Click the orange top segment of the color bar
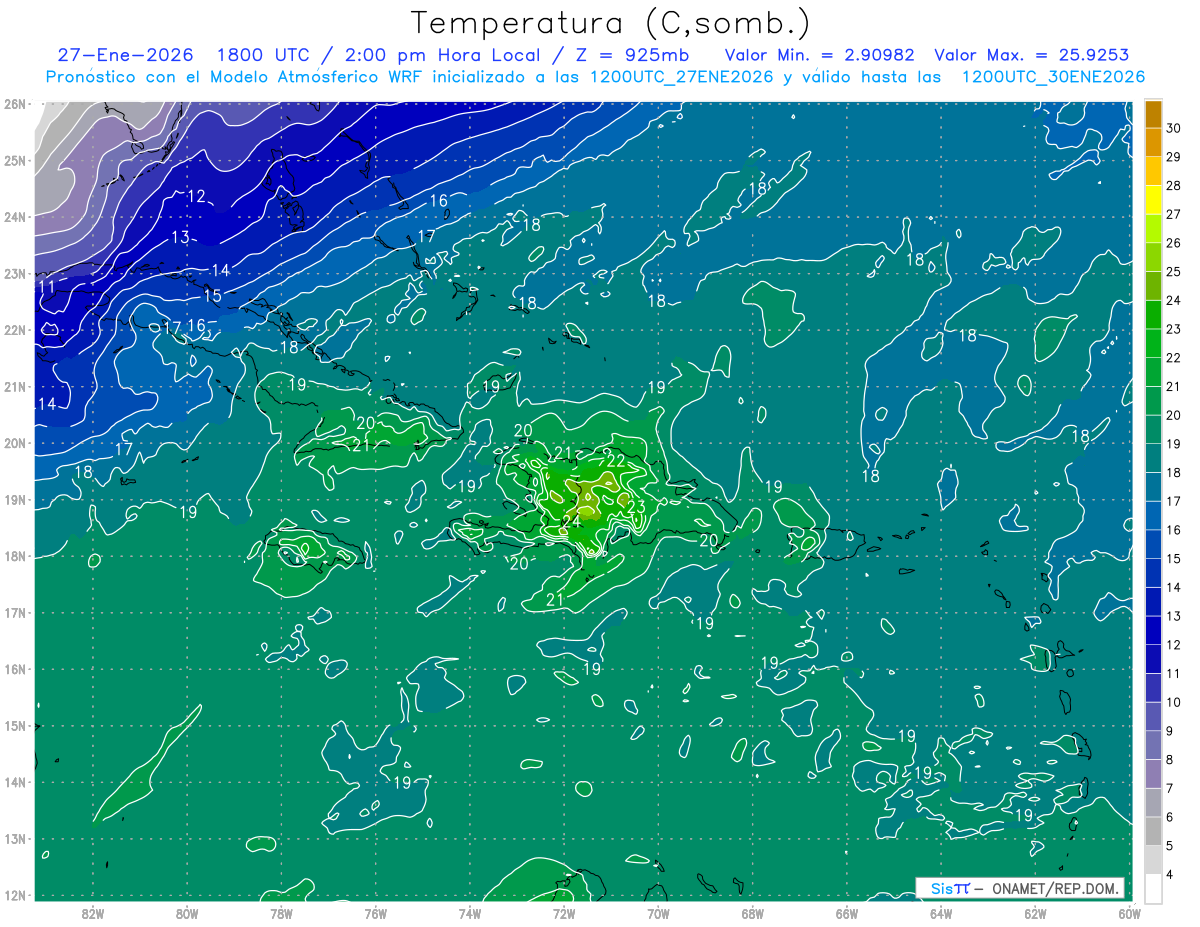 [x=1153, y=114]
